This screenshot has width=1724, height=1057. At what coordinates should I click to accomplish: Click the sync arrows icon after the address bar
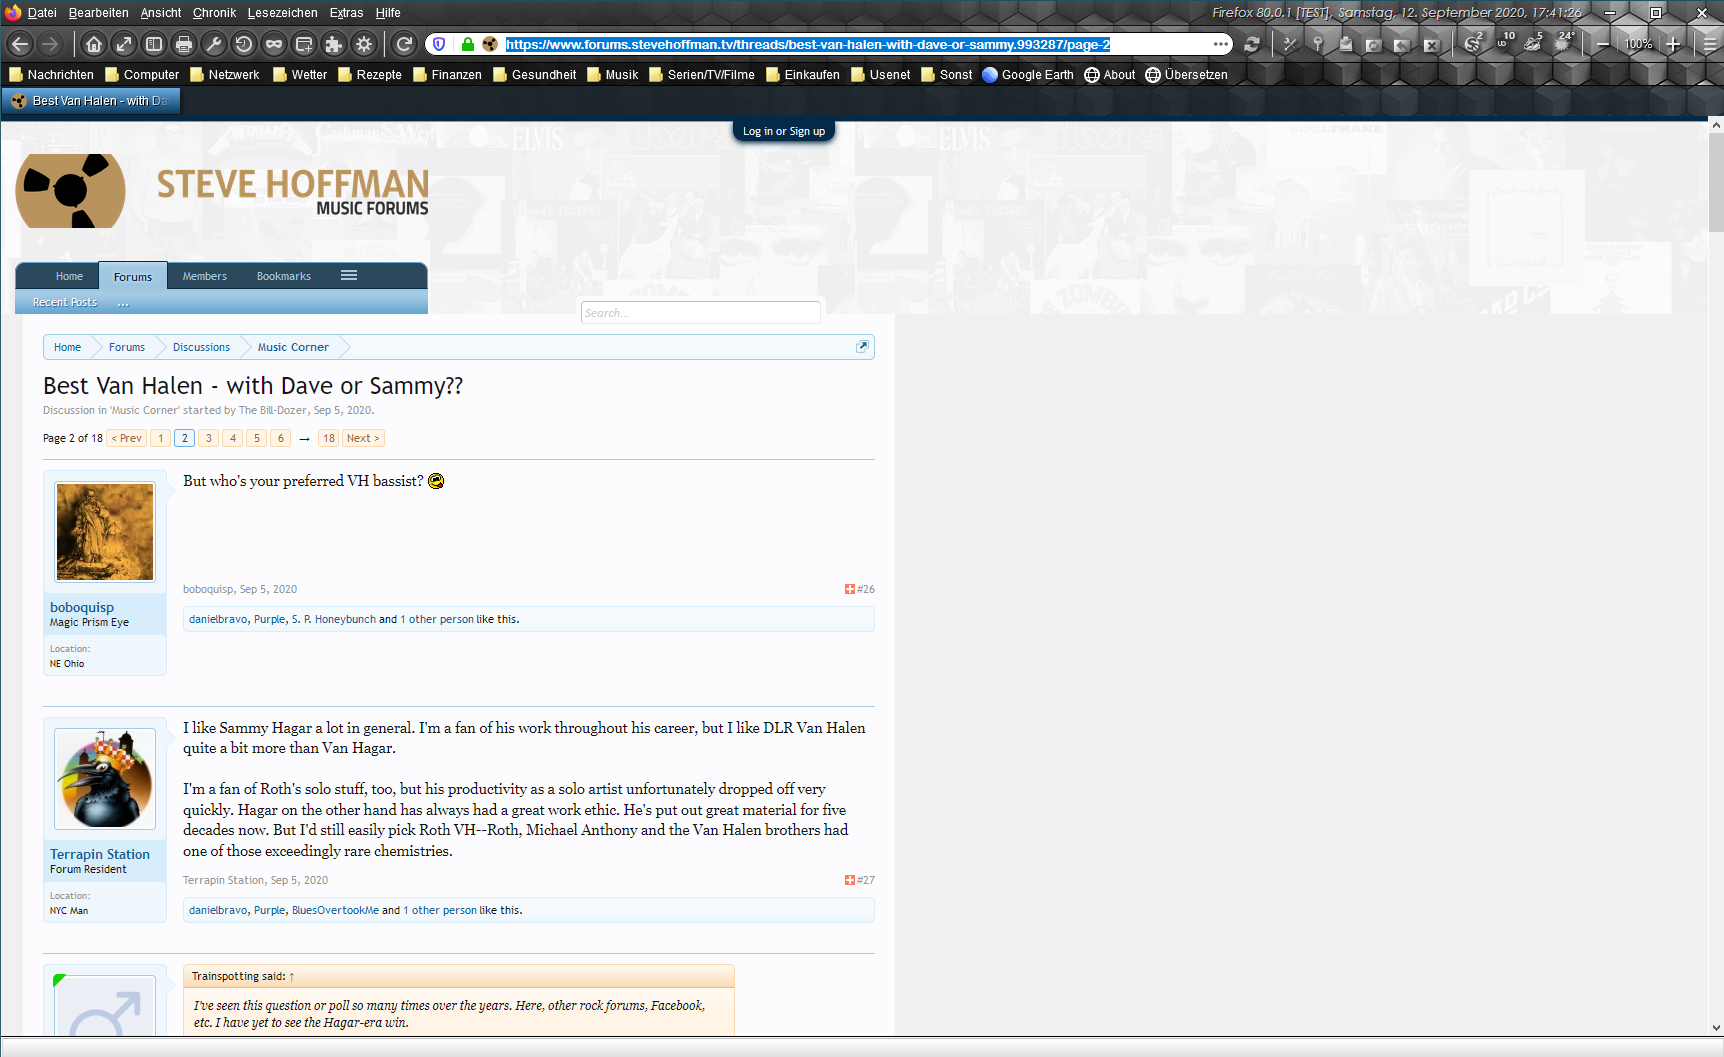pos(1251,44)
